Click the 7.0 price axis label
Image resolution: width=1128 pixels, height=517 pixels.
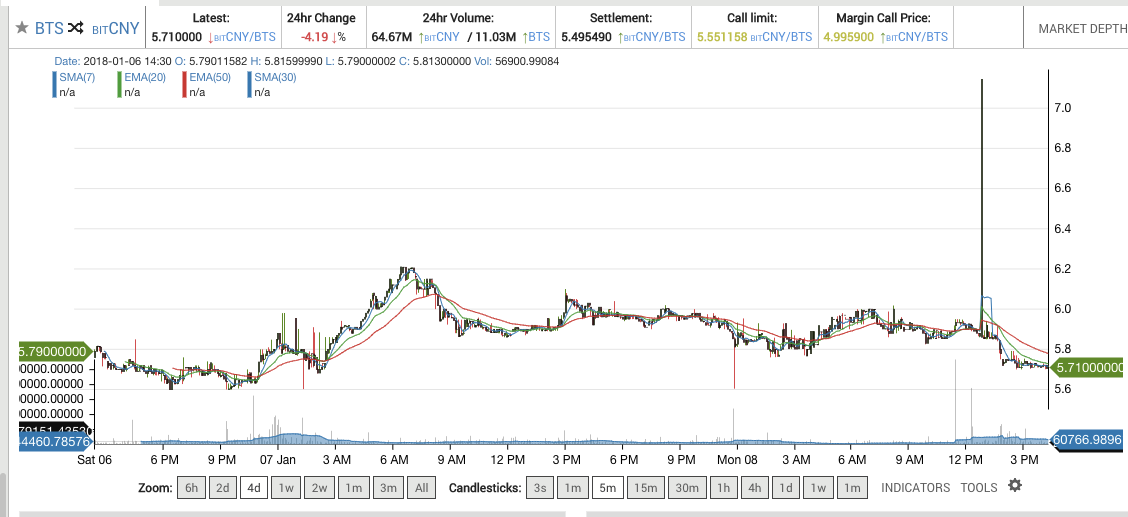pos(1063,108)
